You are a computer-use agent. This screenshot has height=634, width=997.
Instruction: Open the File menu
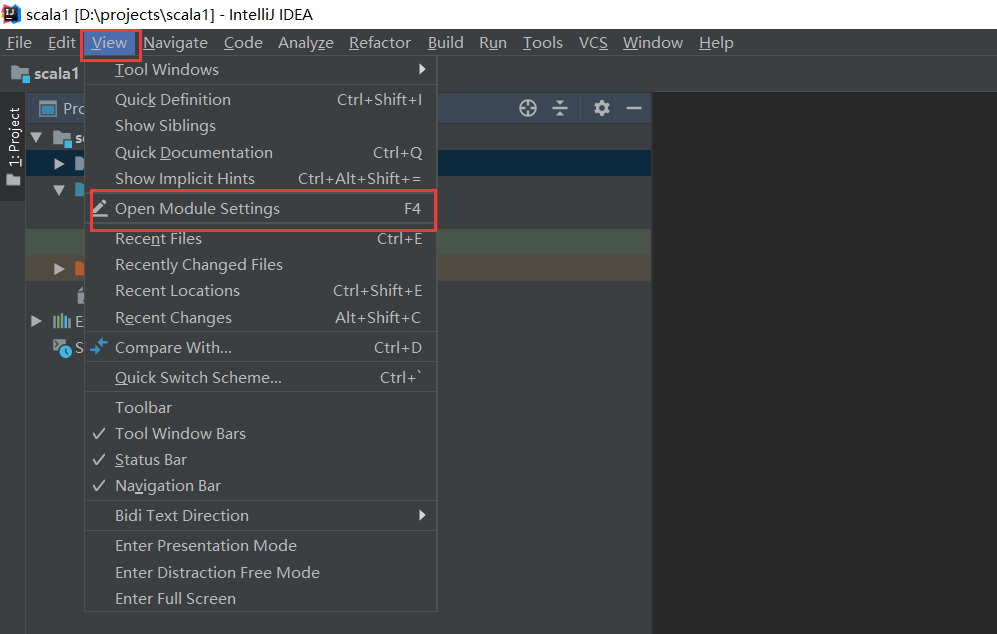(19, 43)
